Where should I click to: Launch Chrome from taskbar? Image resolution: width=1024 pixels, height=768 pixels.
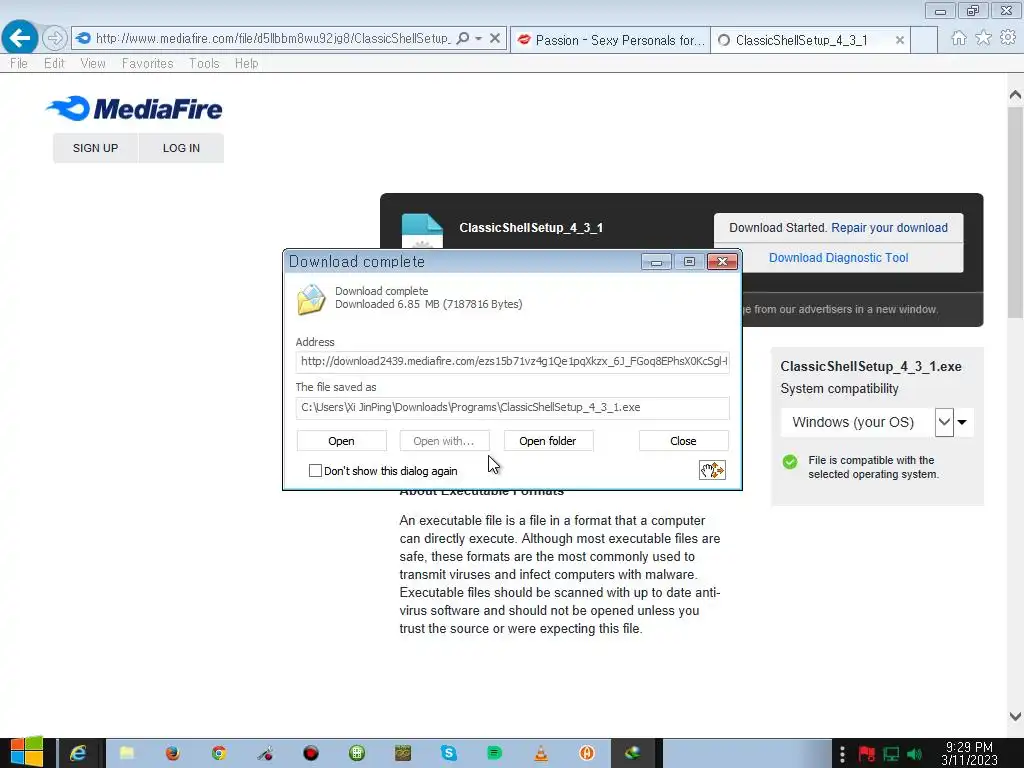(x=219, y=754)
